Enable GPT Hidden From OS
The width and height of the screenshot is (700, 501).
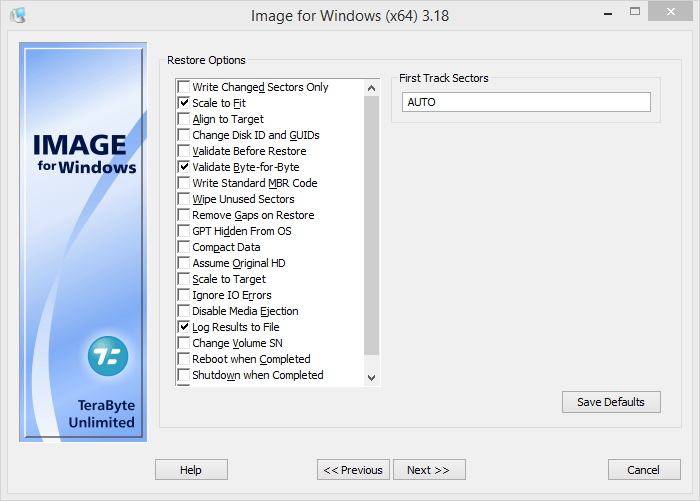pyautogui.click(x=183, y=231)
